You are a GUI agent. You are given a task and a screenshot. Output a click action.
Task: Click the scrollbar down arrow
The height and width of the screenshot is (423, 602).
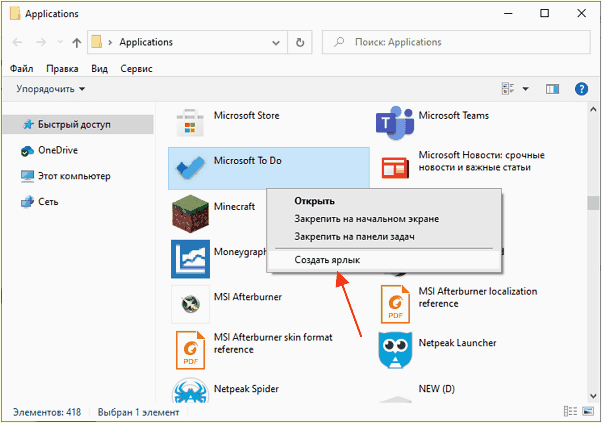[x=593, y=396]
